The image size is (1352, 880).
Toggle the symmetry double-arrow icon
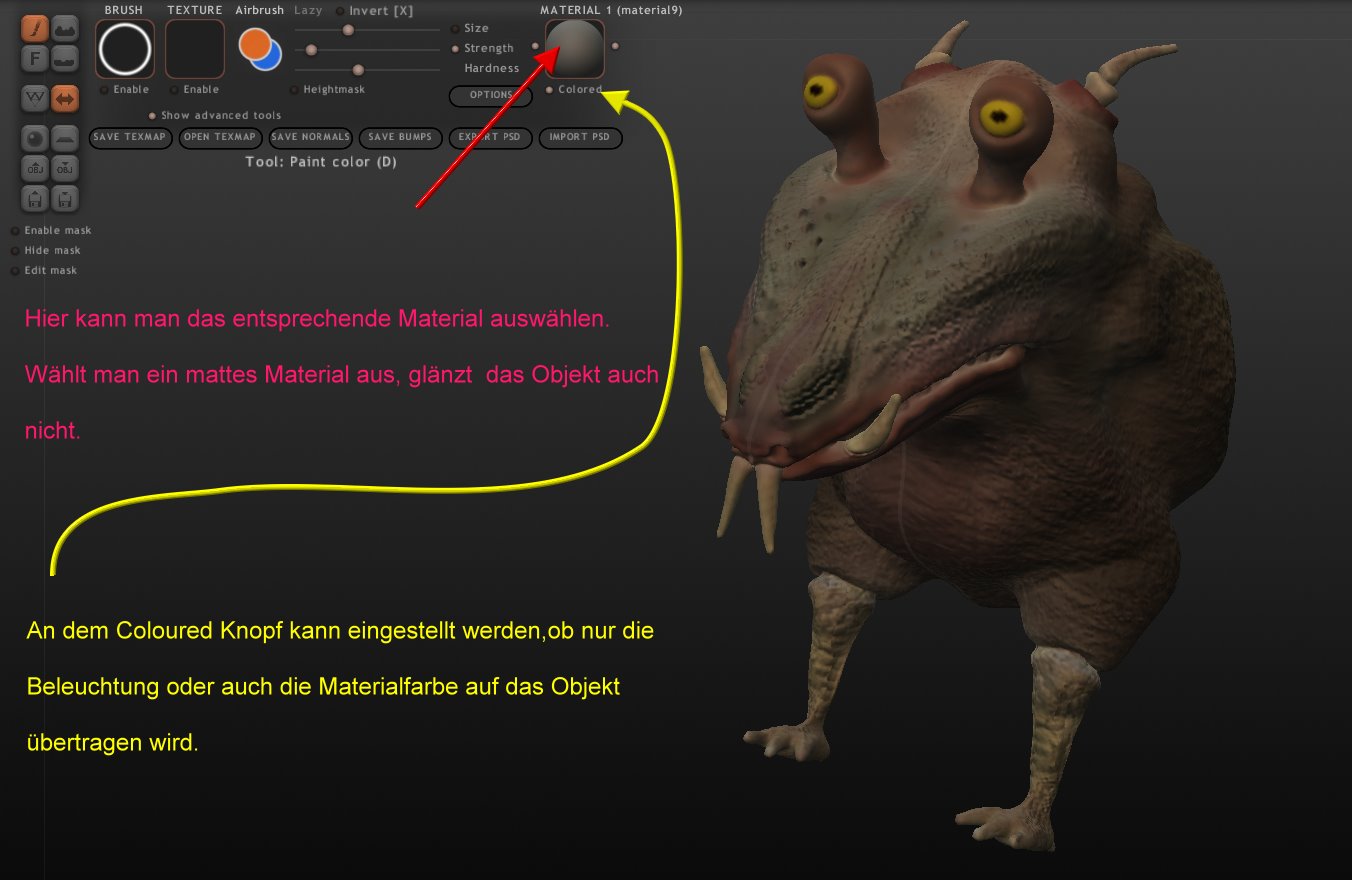65,98
